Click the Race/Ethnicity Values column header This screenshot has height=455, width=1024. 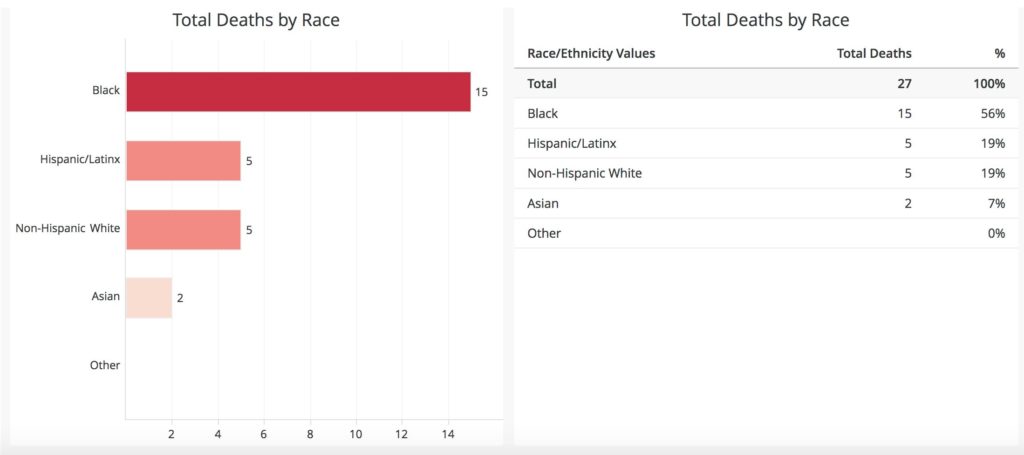pos(591,53)
